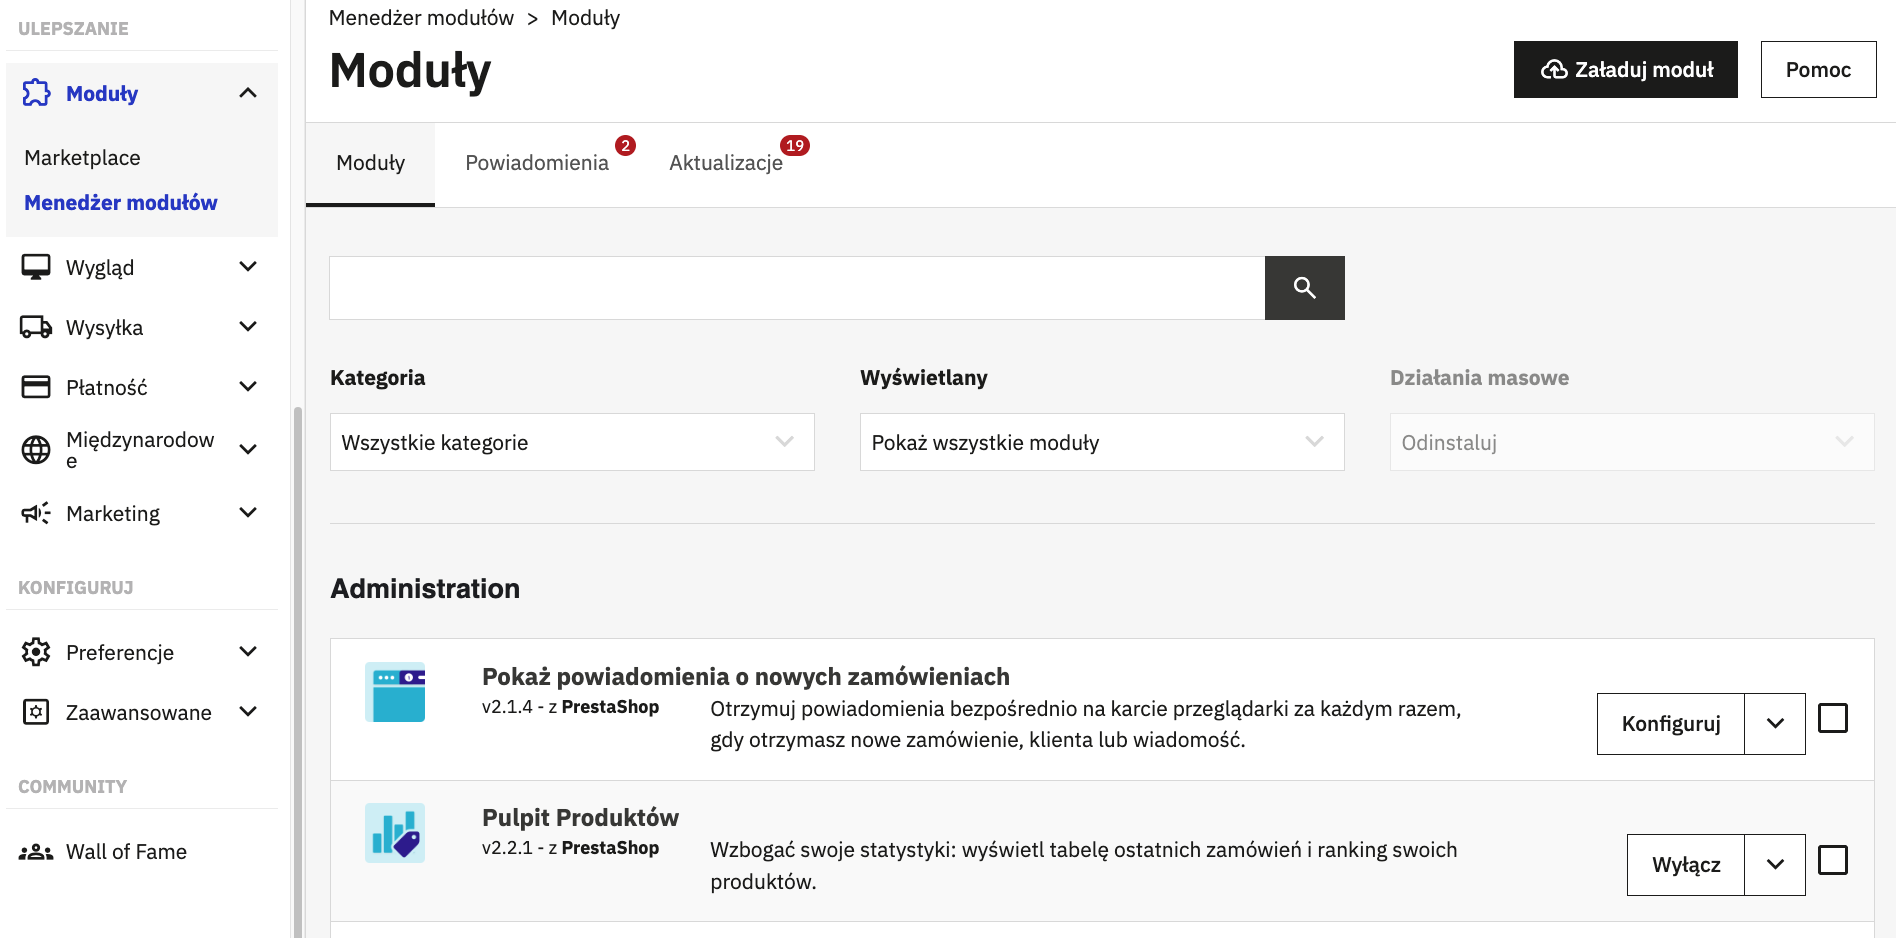Switch to the Moduły tab
This screenshot has height=938, width=1896.
point(370,164)
